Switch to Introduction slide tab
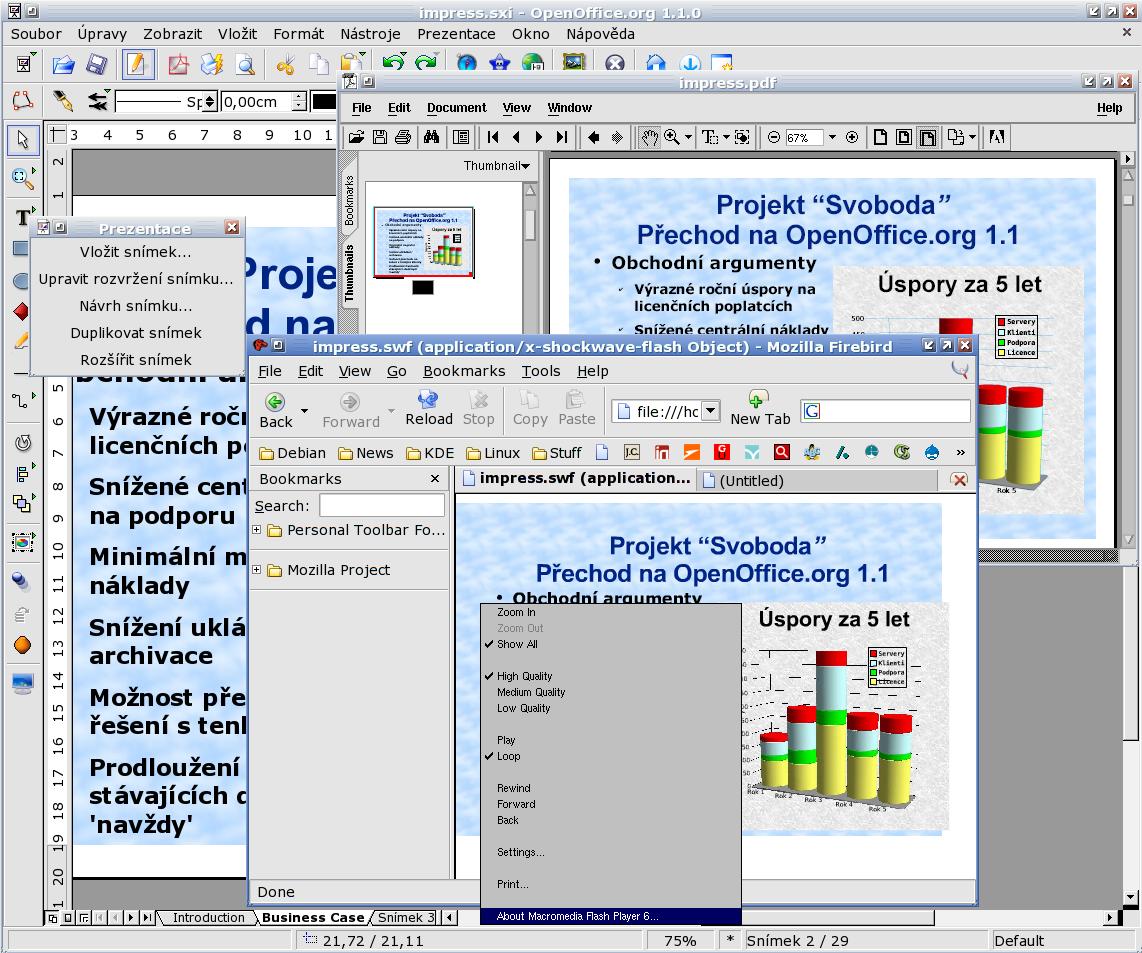Screen dimensions: 1142x953 coord(208,917)
